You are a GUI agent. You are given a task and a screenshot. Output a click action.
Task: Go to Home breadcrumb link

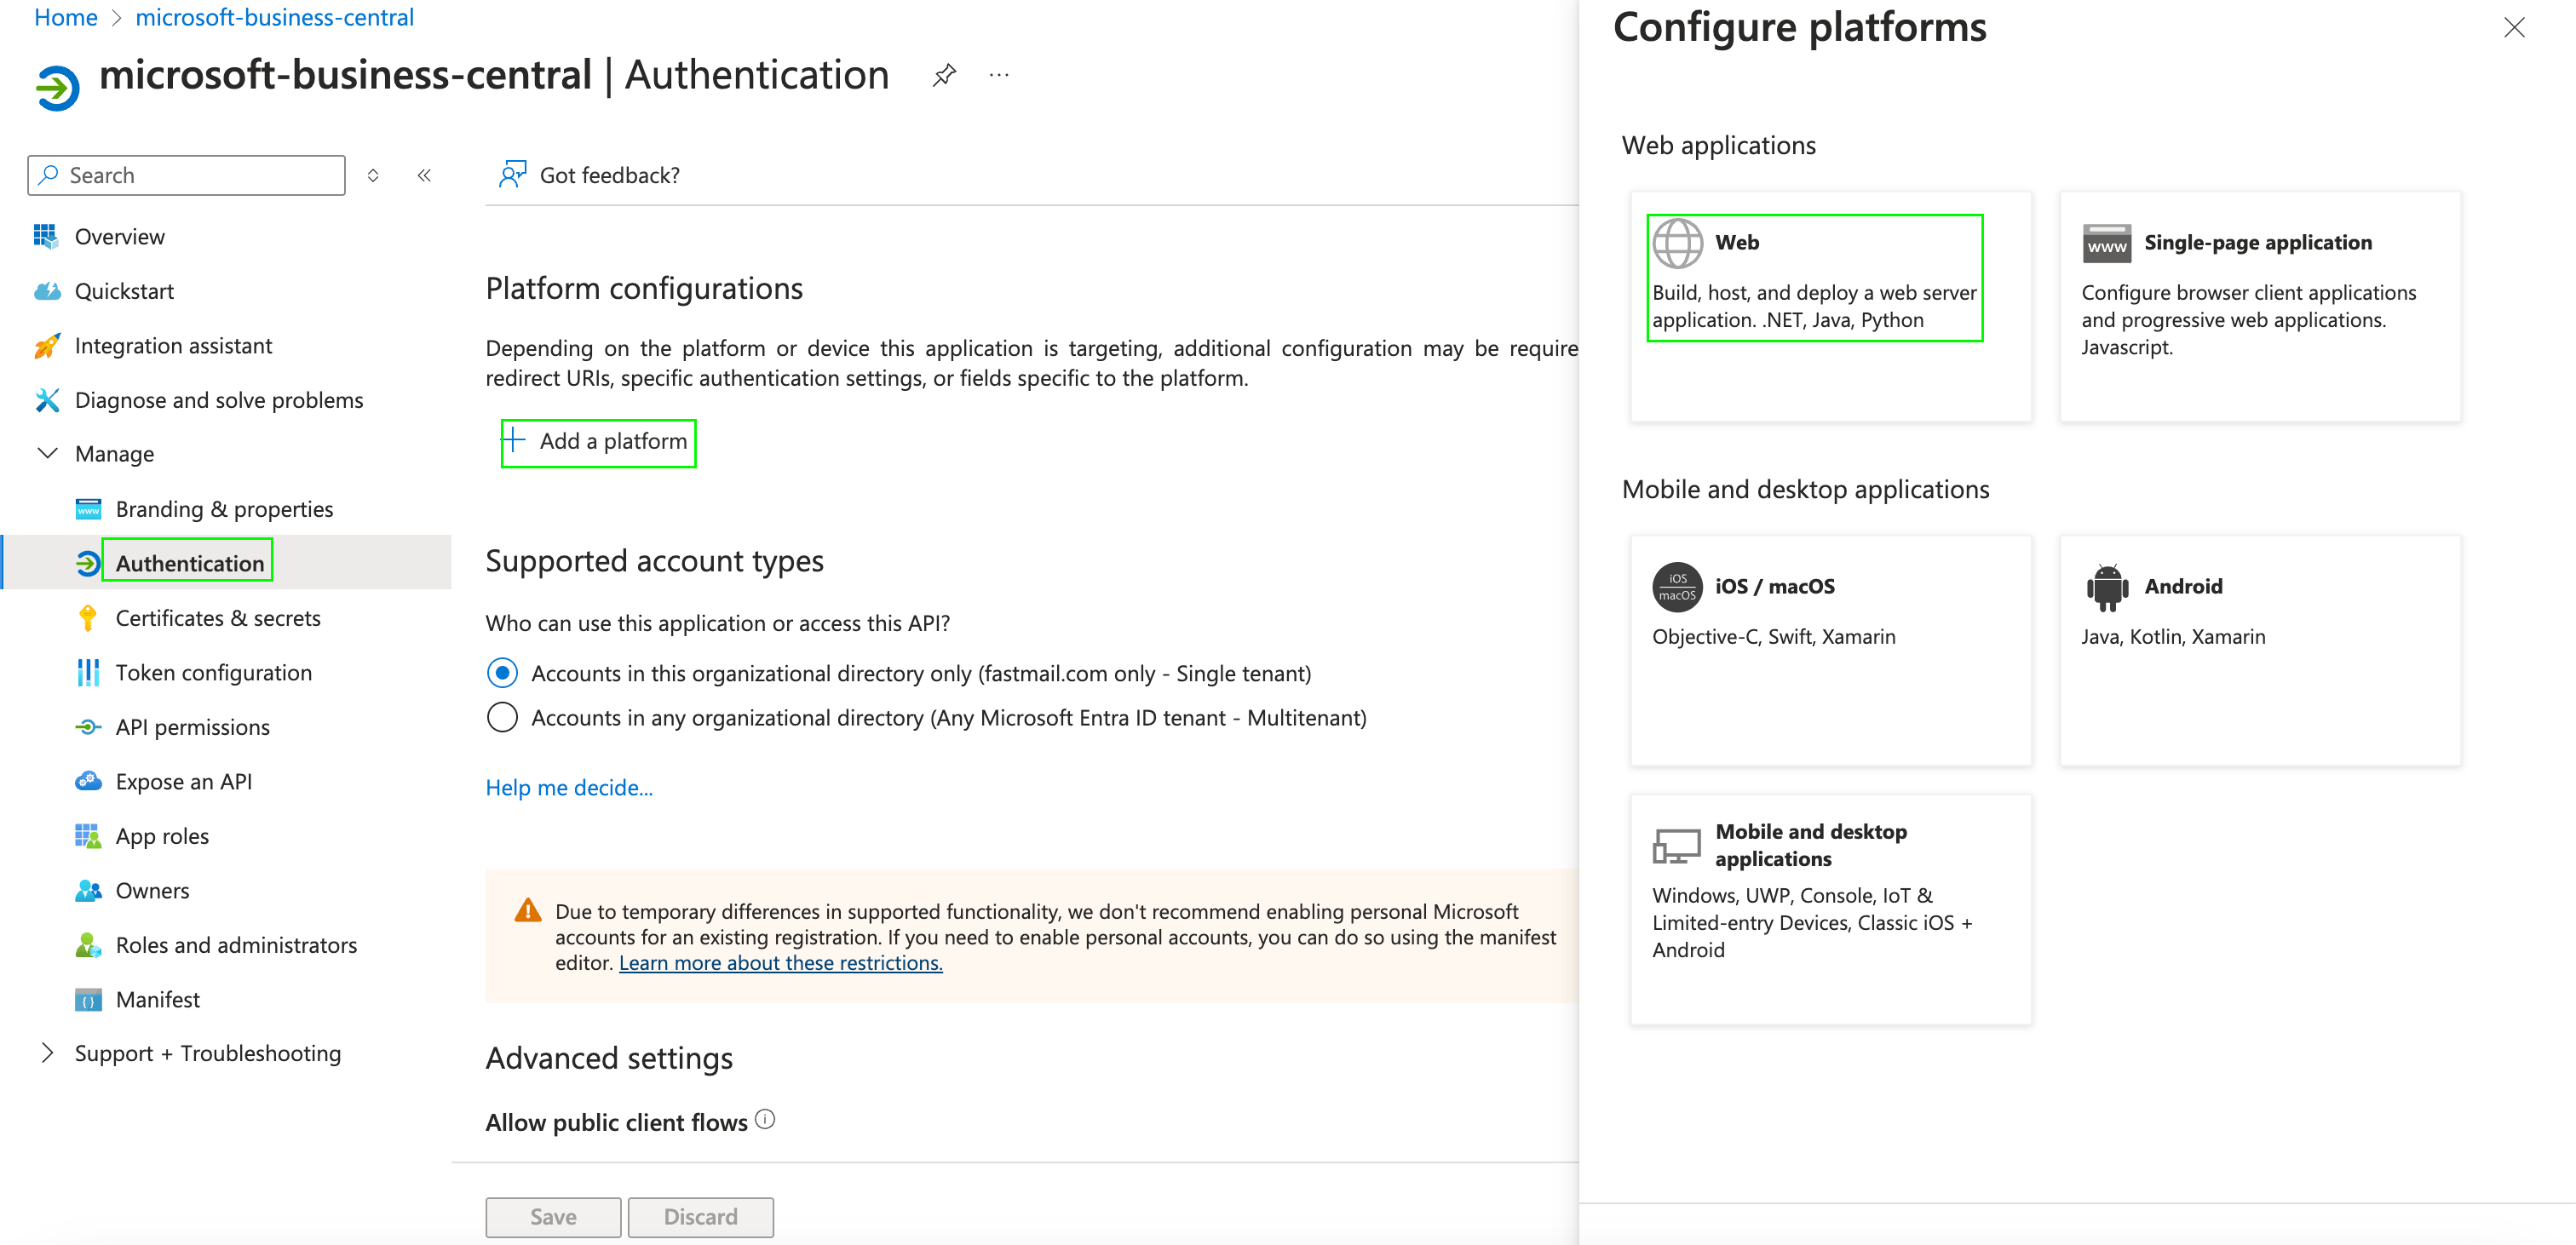tap(66, 17)
